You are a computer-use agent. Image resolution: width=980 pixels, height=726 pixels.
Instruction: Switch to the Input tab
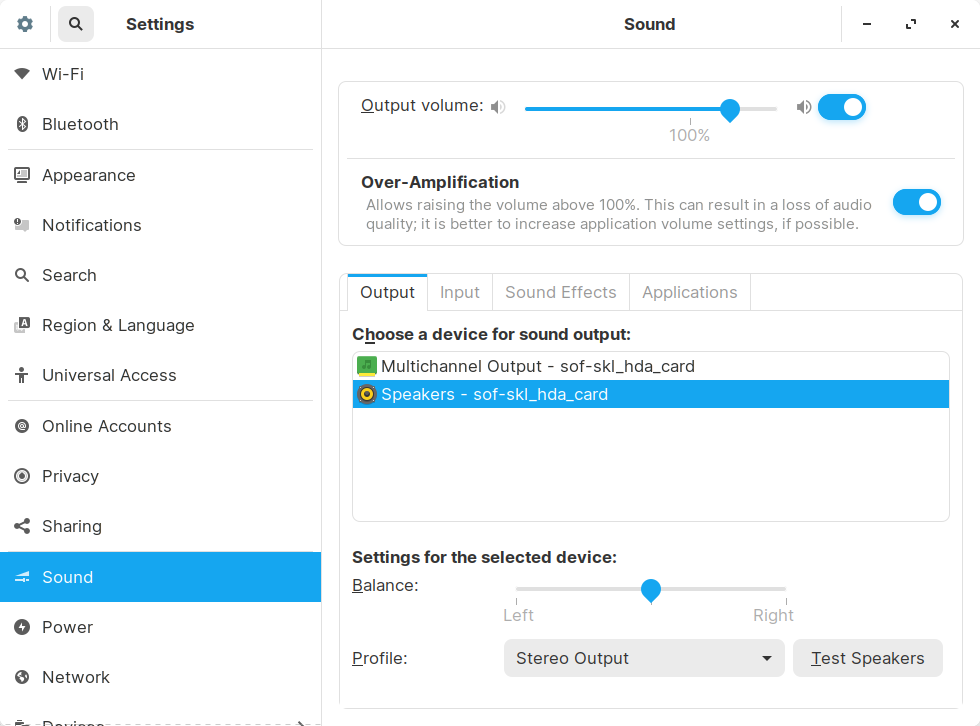(460, 292)
